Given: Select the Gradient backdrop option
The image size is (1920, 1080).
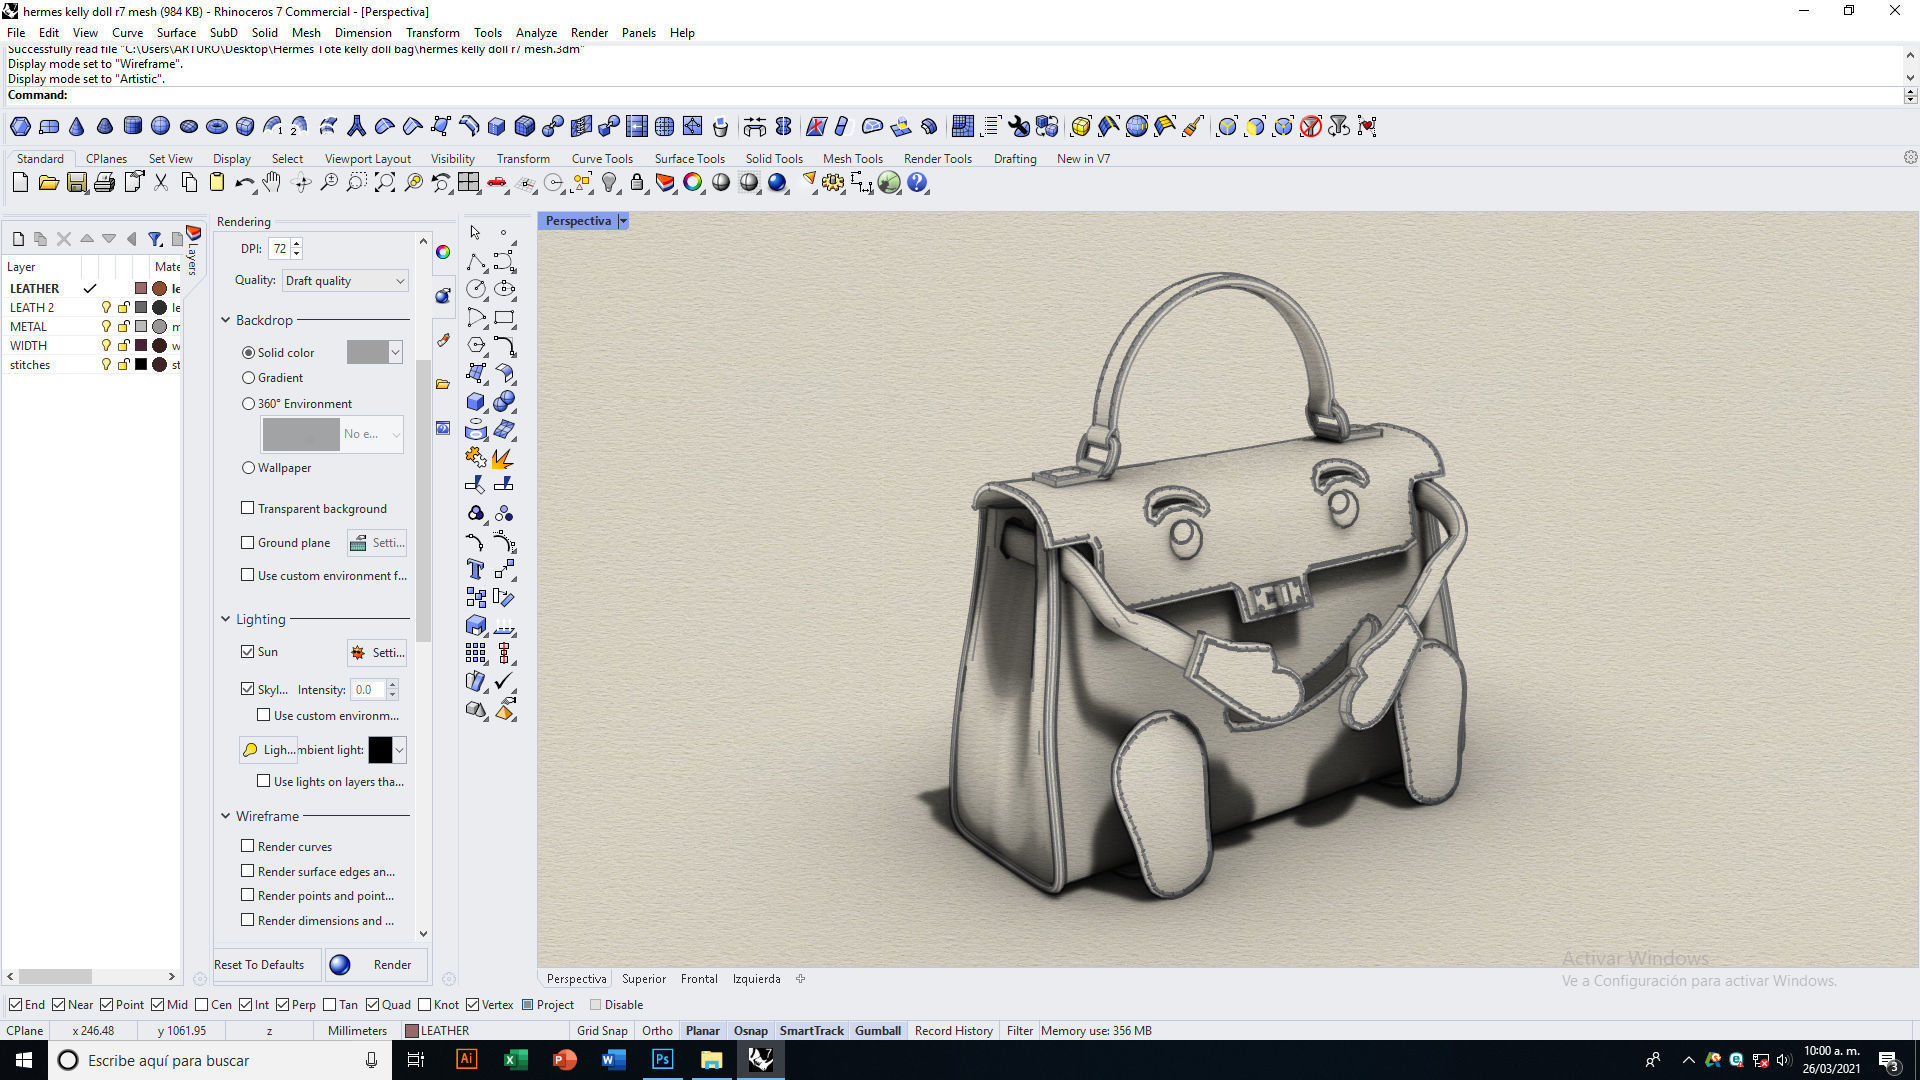Looking at the screenshot, I should [x=248, y=378].
